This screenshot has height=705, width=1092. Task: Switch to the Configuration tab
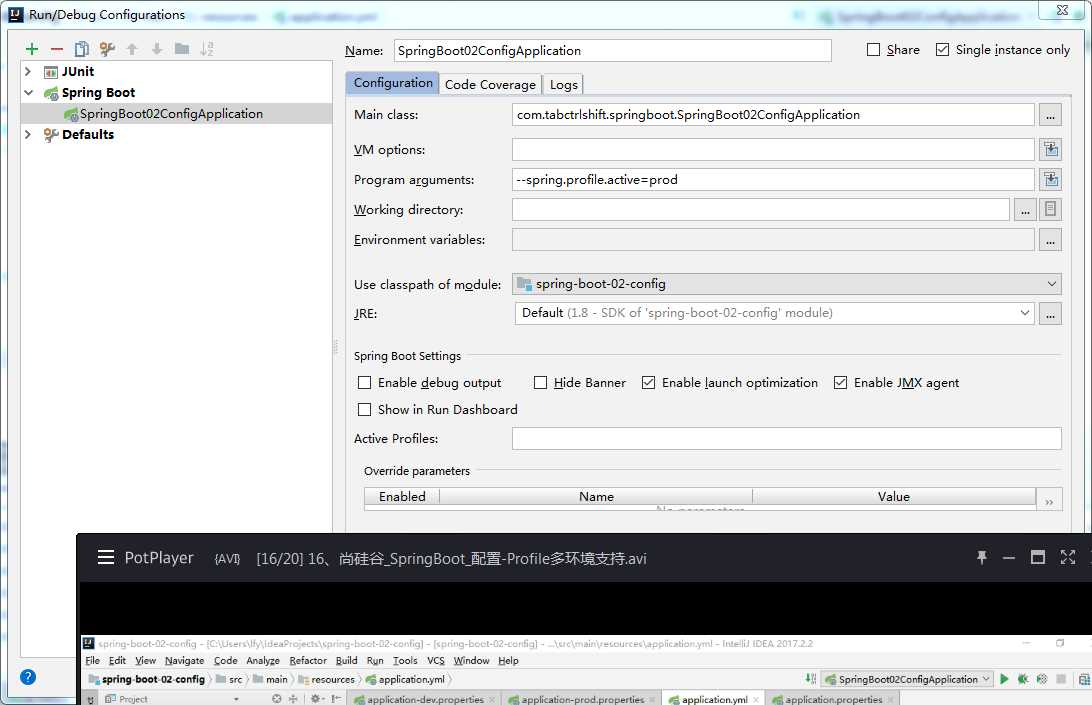click(393, 83)
